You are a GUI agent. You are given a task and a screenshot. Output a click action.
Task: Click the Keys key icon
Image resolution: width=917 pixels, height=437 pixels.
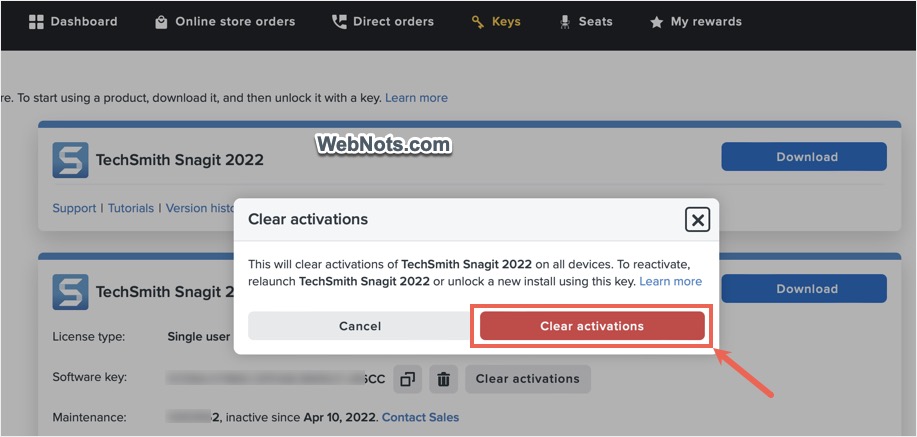pos(478,21)
